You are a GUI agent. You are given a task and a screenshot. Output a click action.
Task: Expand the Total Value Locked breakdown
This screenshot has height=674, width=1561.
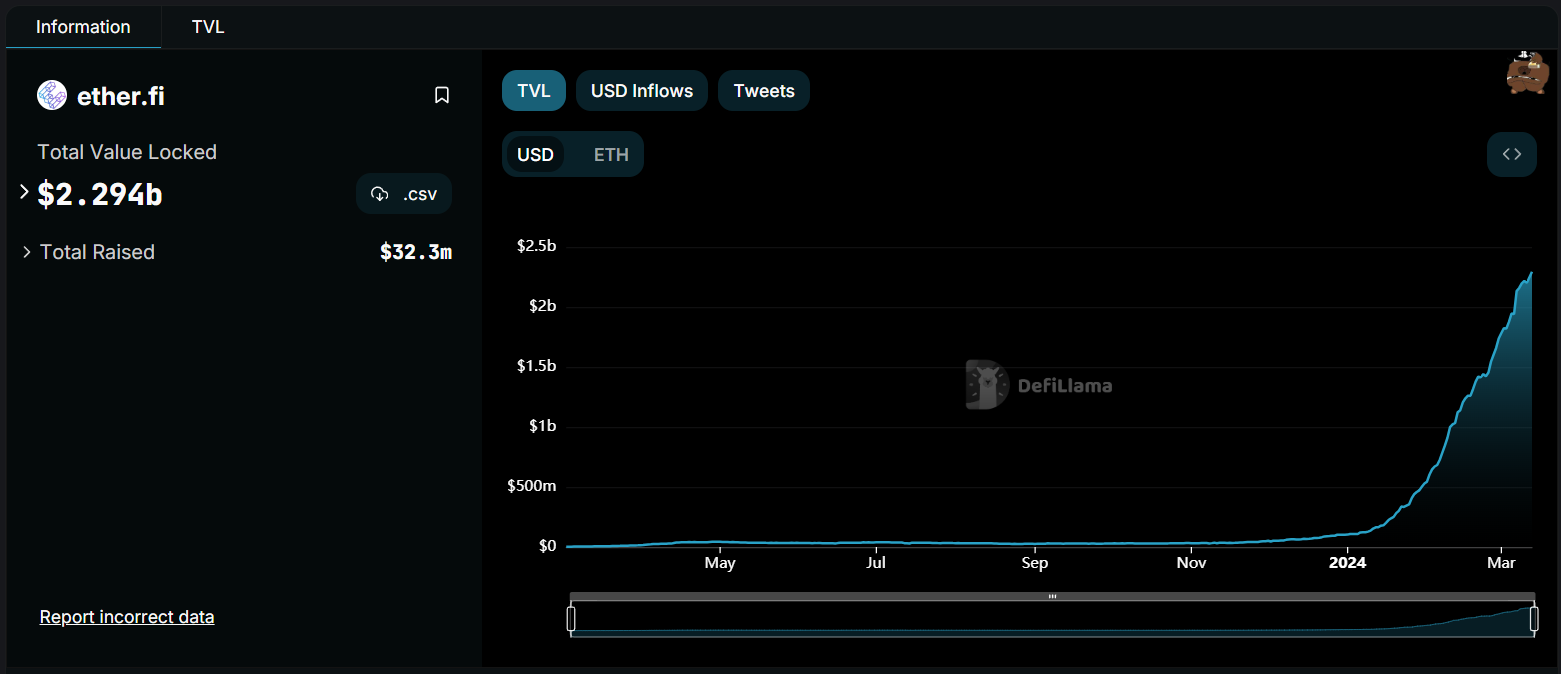point(25,191)
